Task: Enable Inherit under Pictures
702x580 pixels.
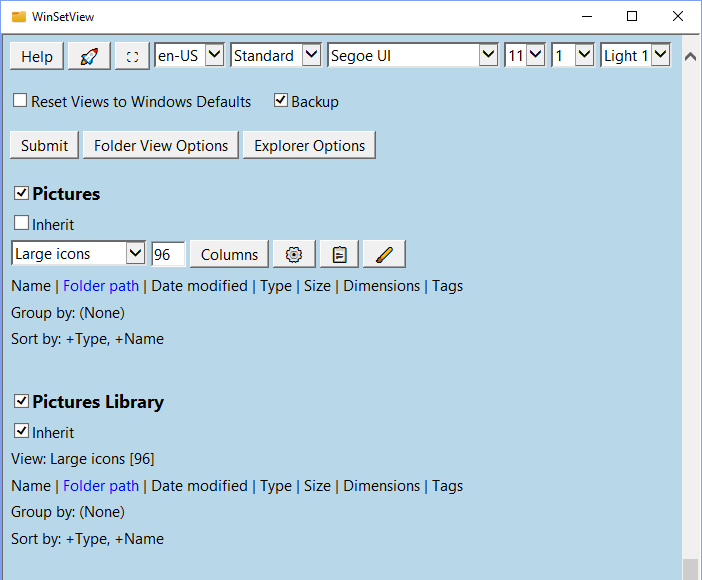Action: 21,223
